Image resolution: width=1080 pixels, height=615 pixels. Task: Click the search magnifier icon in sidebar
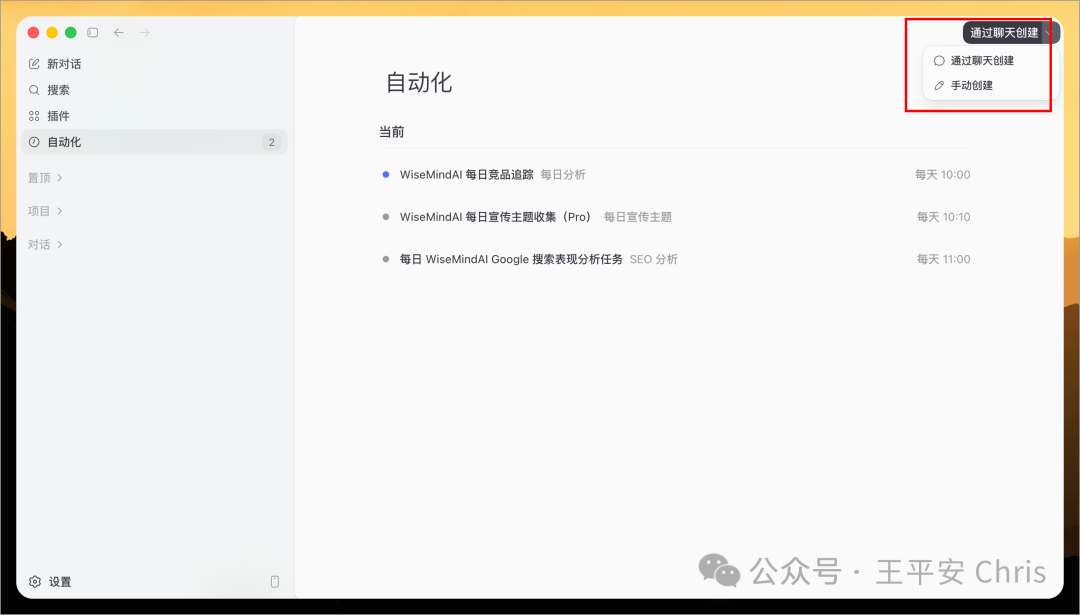(34, 90)
